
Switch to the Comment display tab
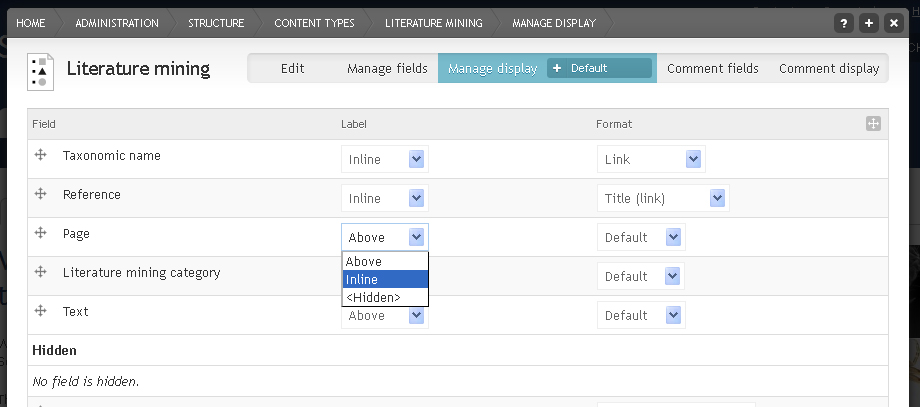(x=828, y=69)
